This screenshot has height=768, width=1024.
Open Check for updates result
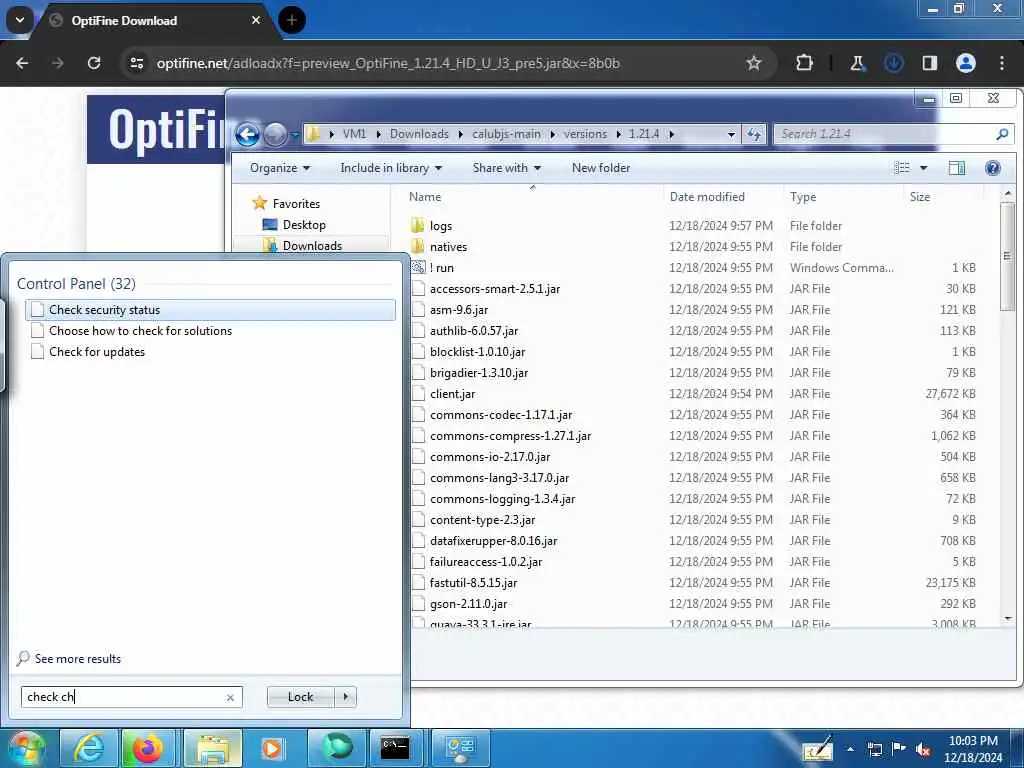97,352
